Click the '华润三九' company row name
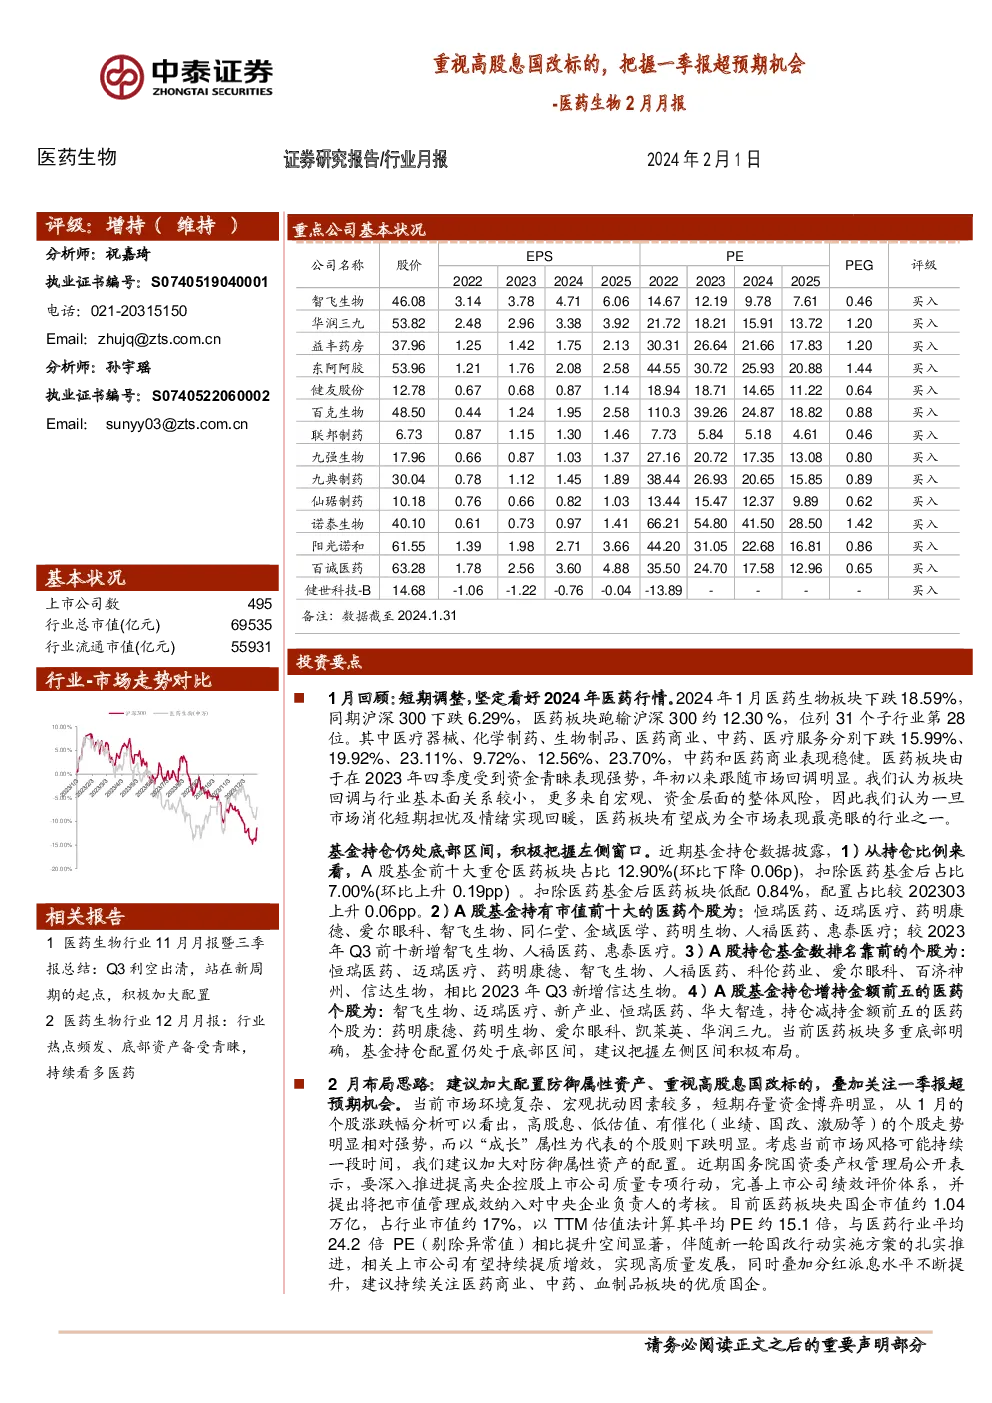This screenshot has width=992, height=1403. click(338, 323)
